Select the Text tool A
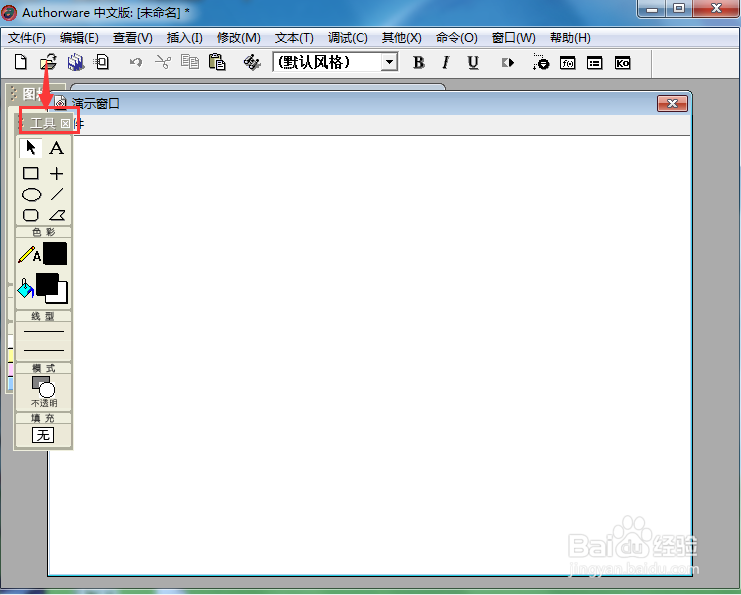This screenshot has width=741, height=595. [56, 148]
